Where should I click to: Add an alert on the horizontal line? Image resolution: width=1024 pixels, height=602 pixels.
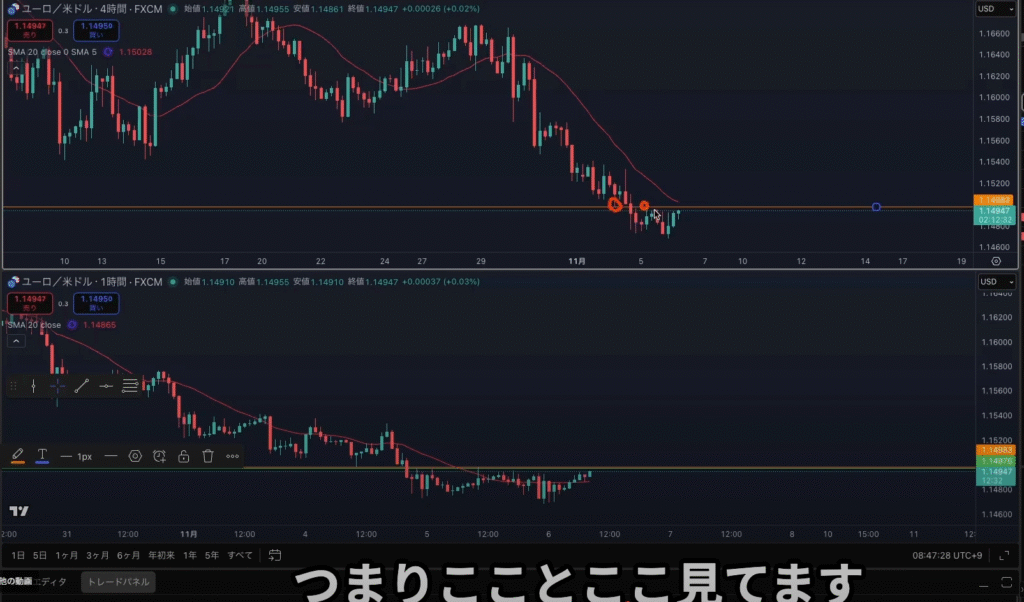tap(159, 456)
